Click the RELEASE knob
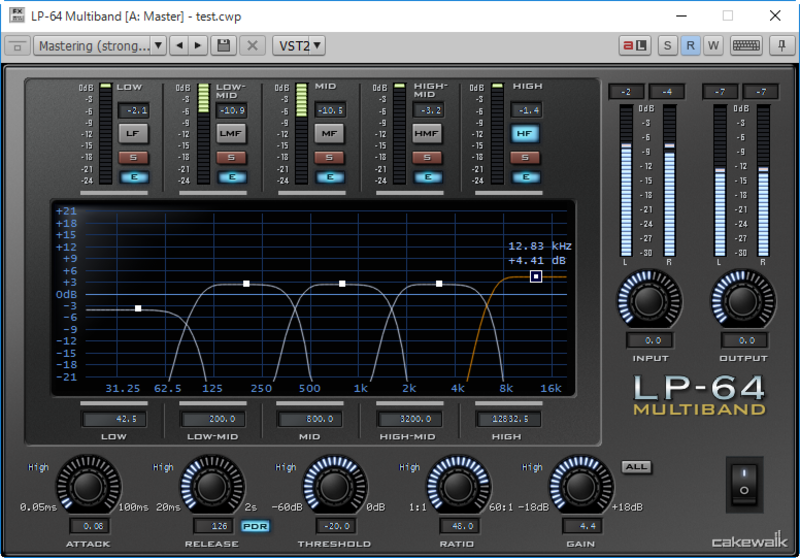 click(212, 487)
